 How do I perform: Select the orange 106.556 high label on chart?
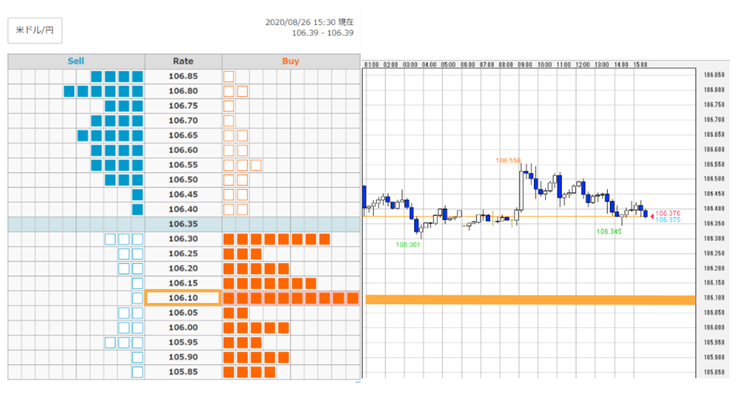coord(508,161)
